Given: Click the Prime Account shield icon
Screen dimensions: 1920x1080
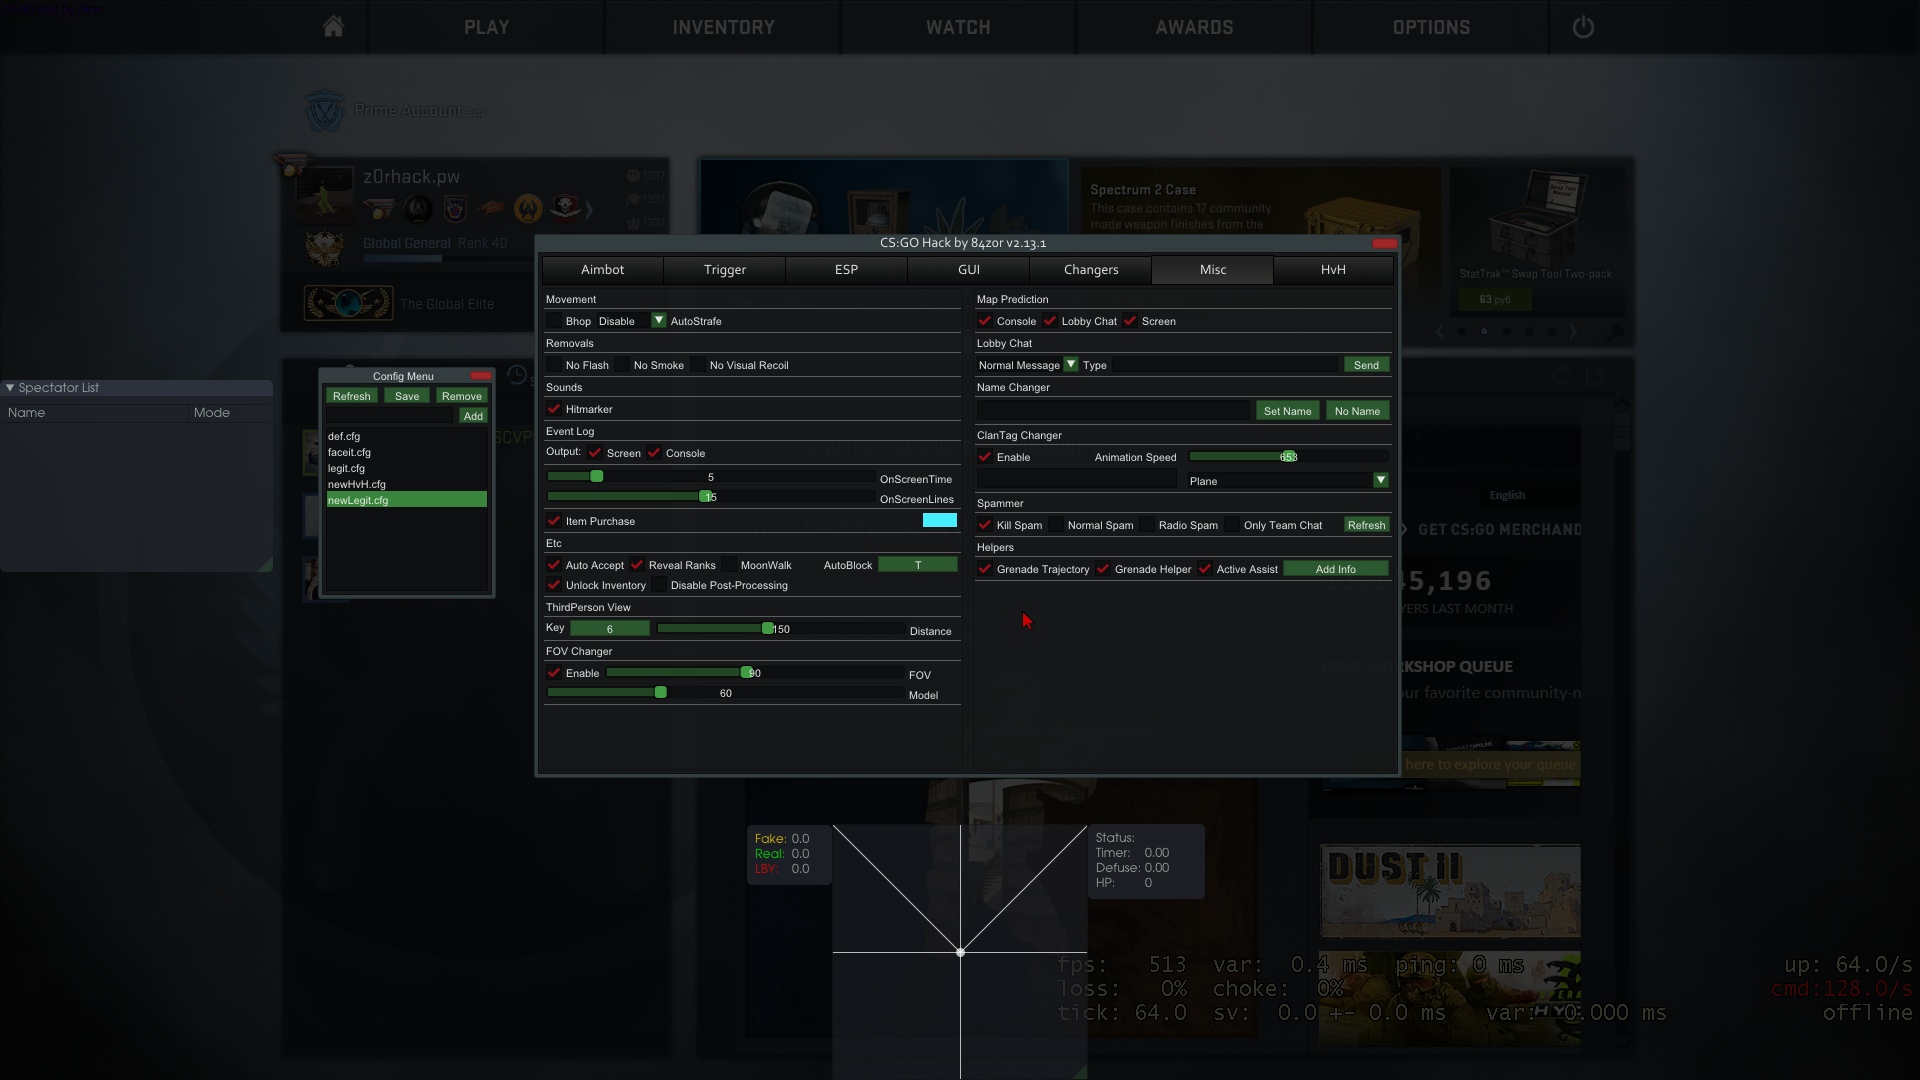Looking at the screenshot, I should [x=324, y=111].
